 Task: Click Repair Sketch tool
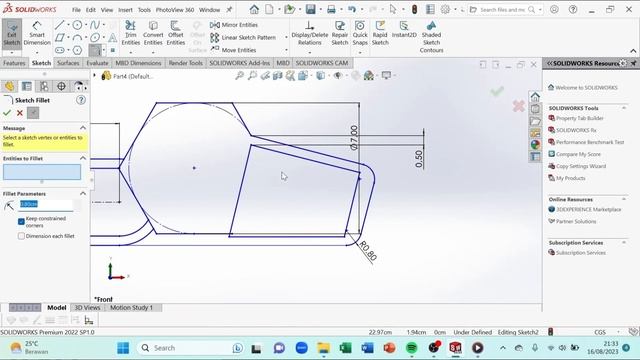pos(340,34)
